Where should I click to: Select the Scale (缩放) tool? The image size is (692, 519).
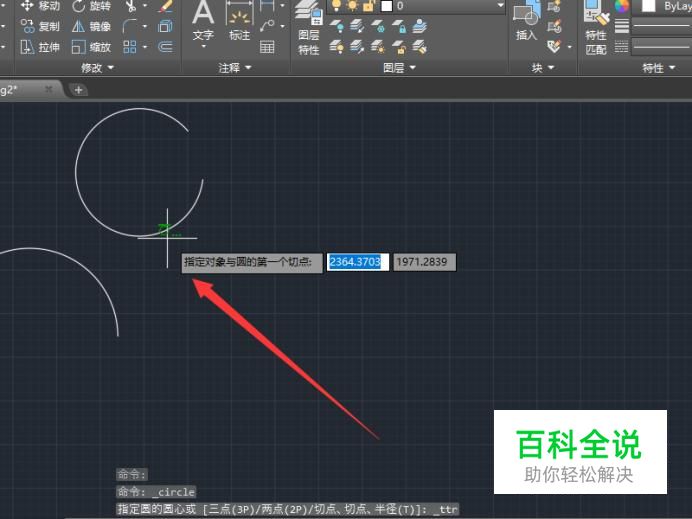coord(91,47)
